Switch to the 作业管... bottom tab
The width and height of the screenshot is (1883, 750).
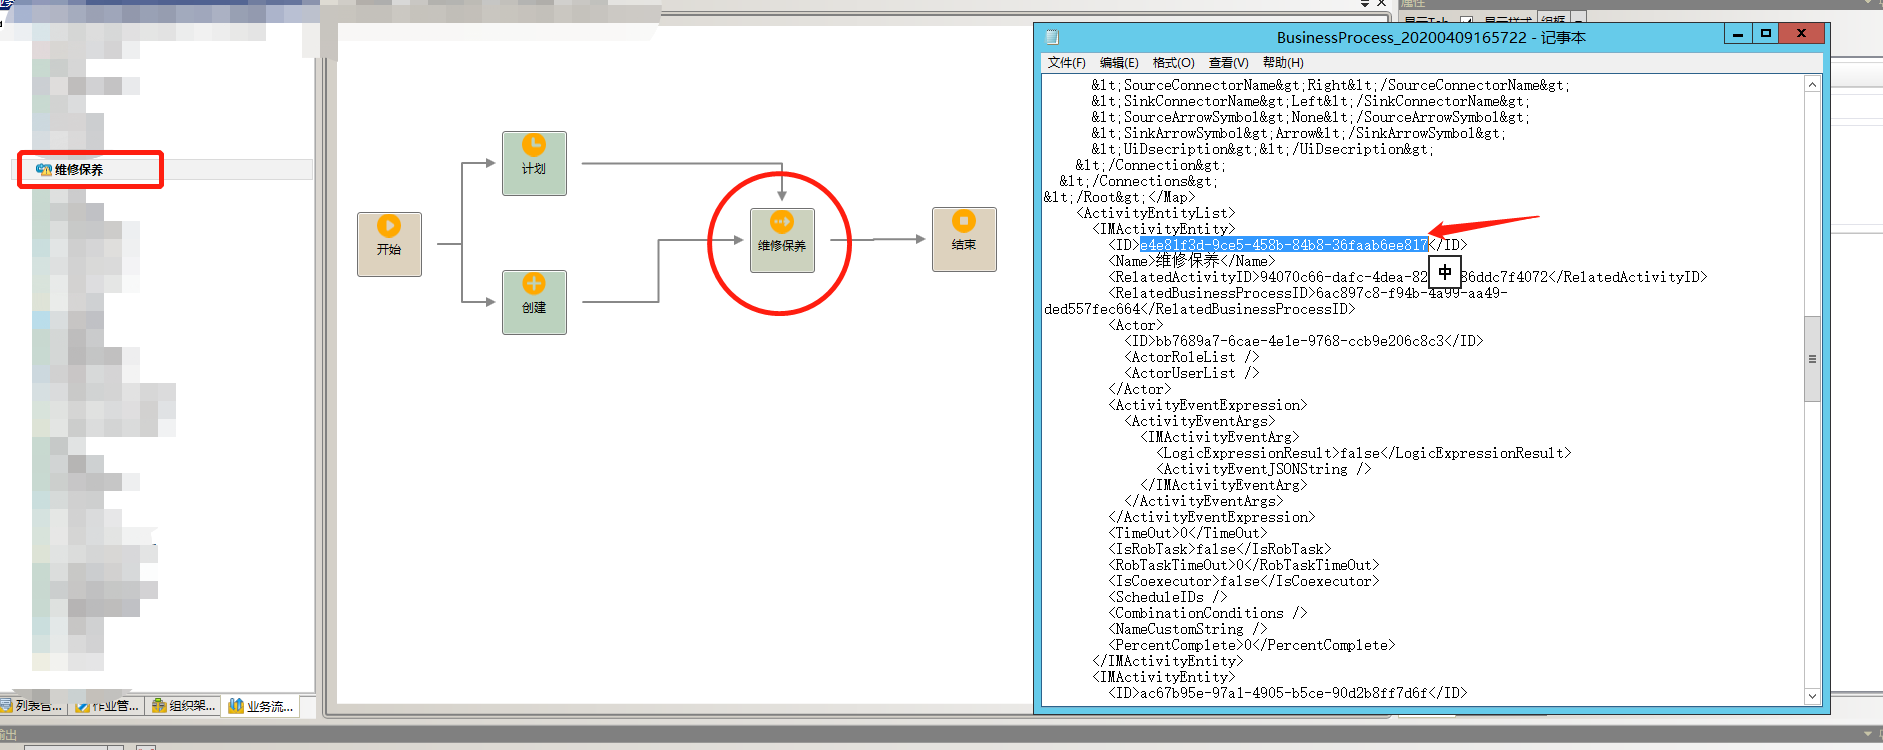(x=108, y=706)
